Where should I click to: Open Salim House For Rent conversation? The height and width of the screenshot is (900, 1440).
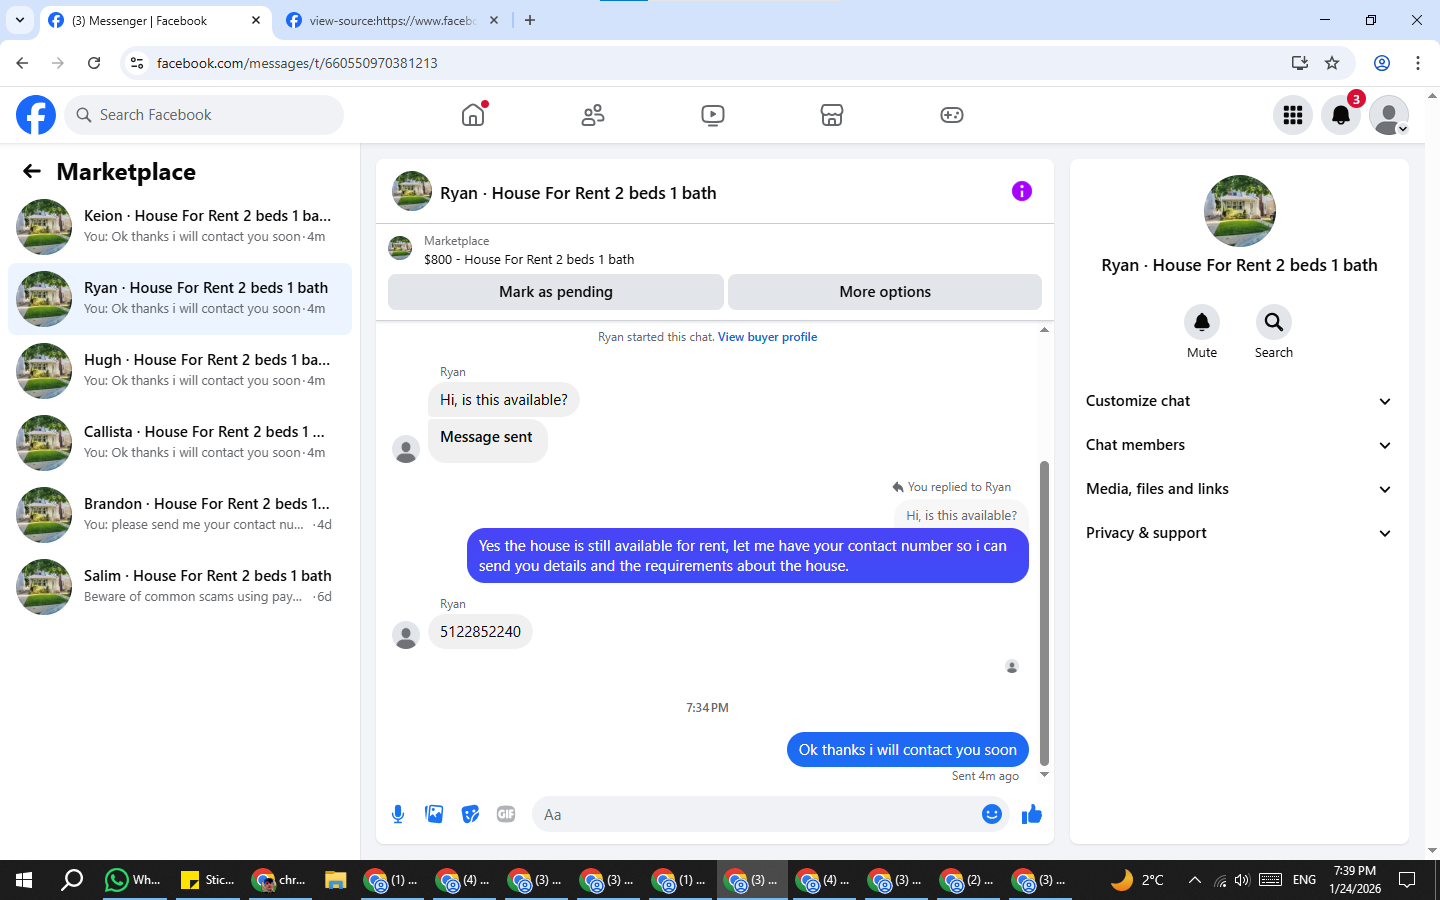click(x=180, y=586)
